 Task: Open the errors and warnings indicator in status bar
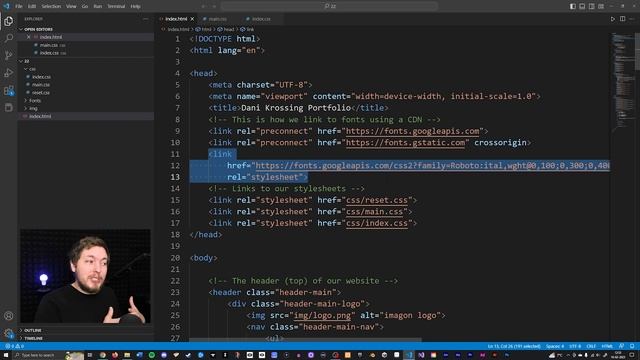tap(14, 346)
